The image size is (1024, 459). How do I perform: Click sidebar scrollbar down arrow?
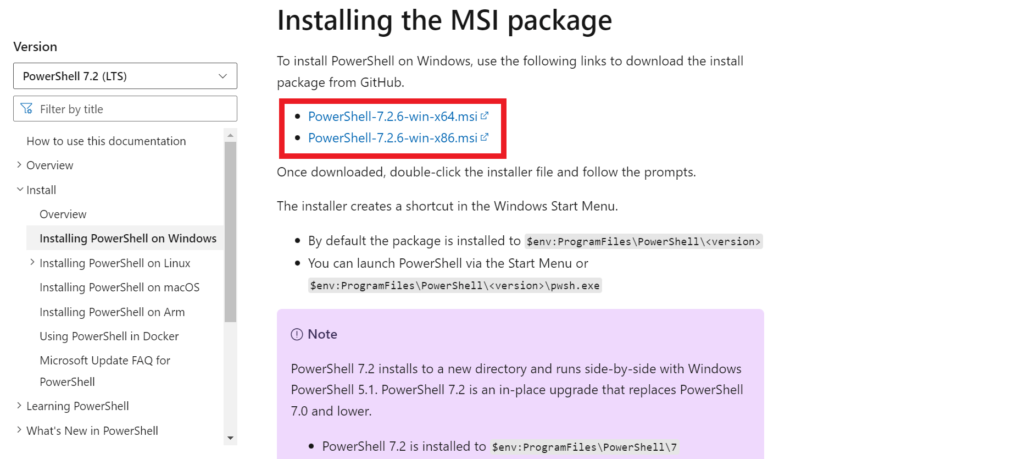click(x=230, y=437)
